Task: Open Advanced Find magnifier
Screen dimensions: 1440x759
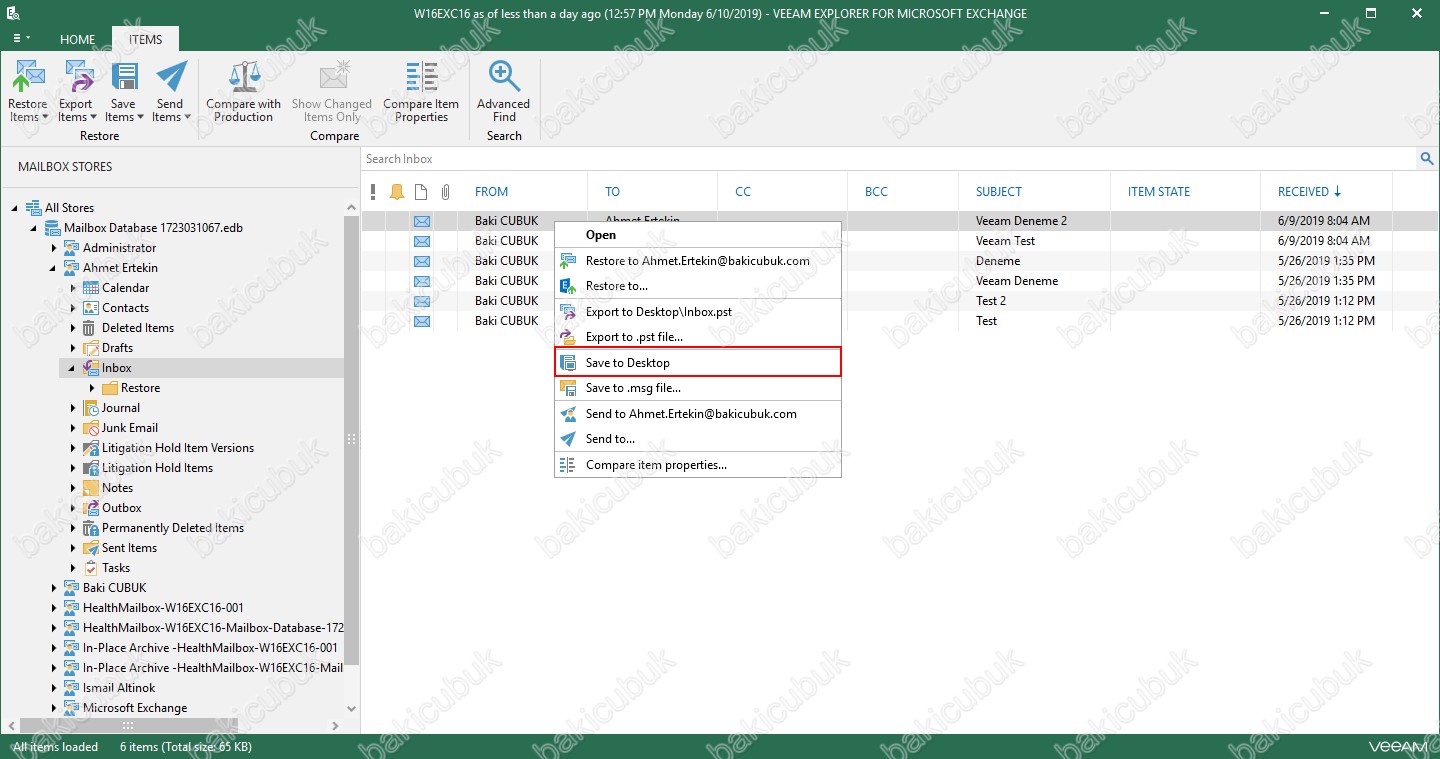Action: (x=504, y=77)
